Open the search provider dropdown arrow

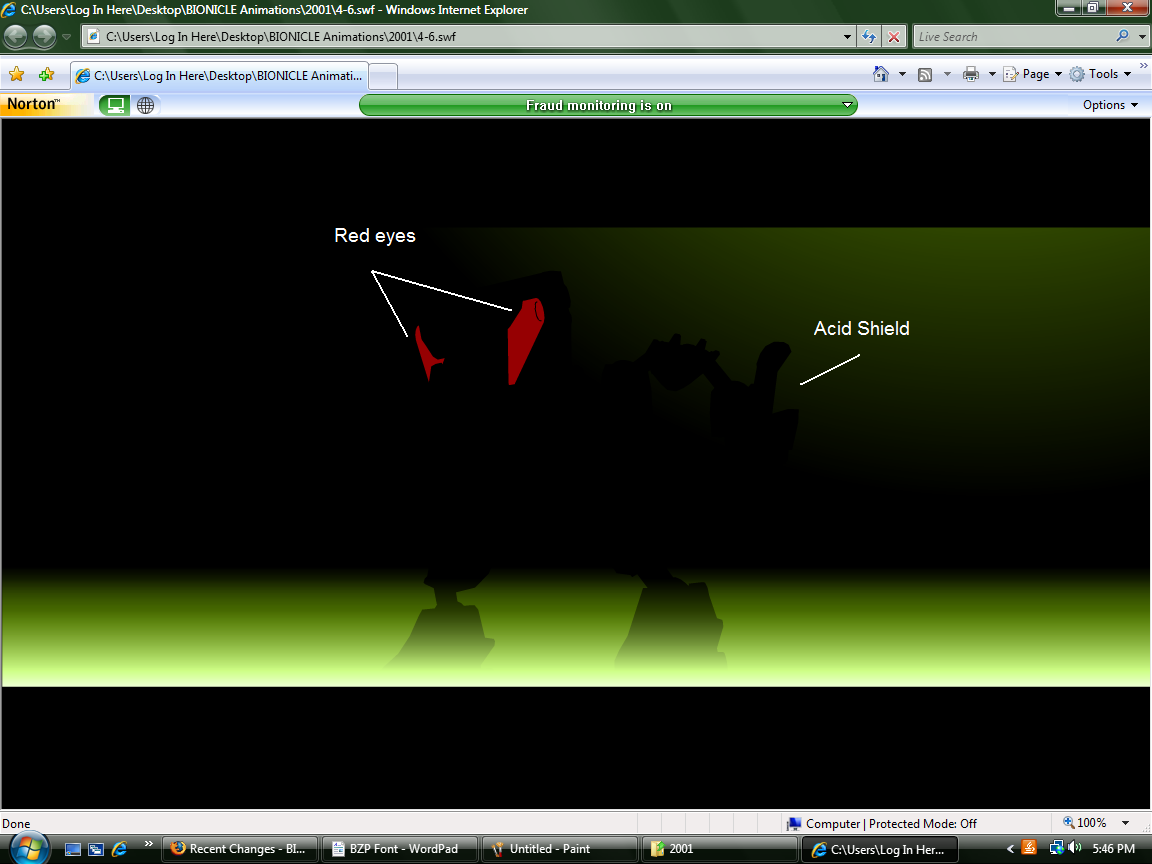1142,36
